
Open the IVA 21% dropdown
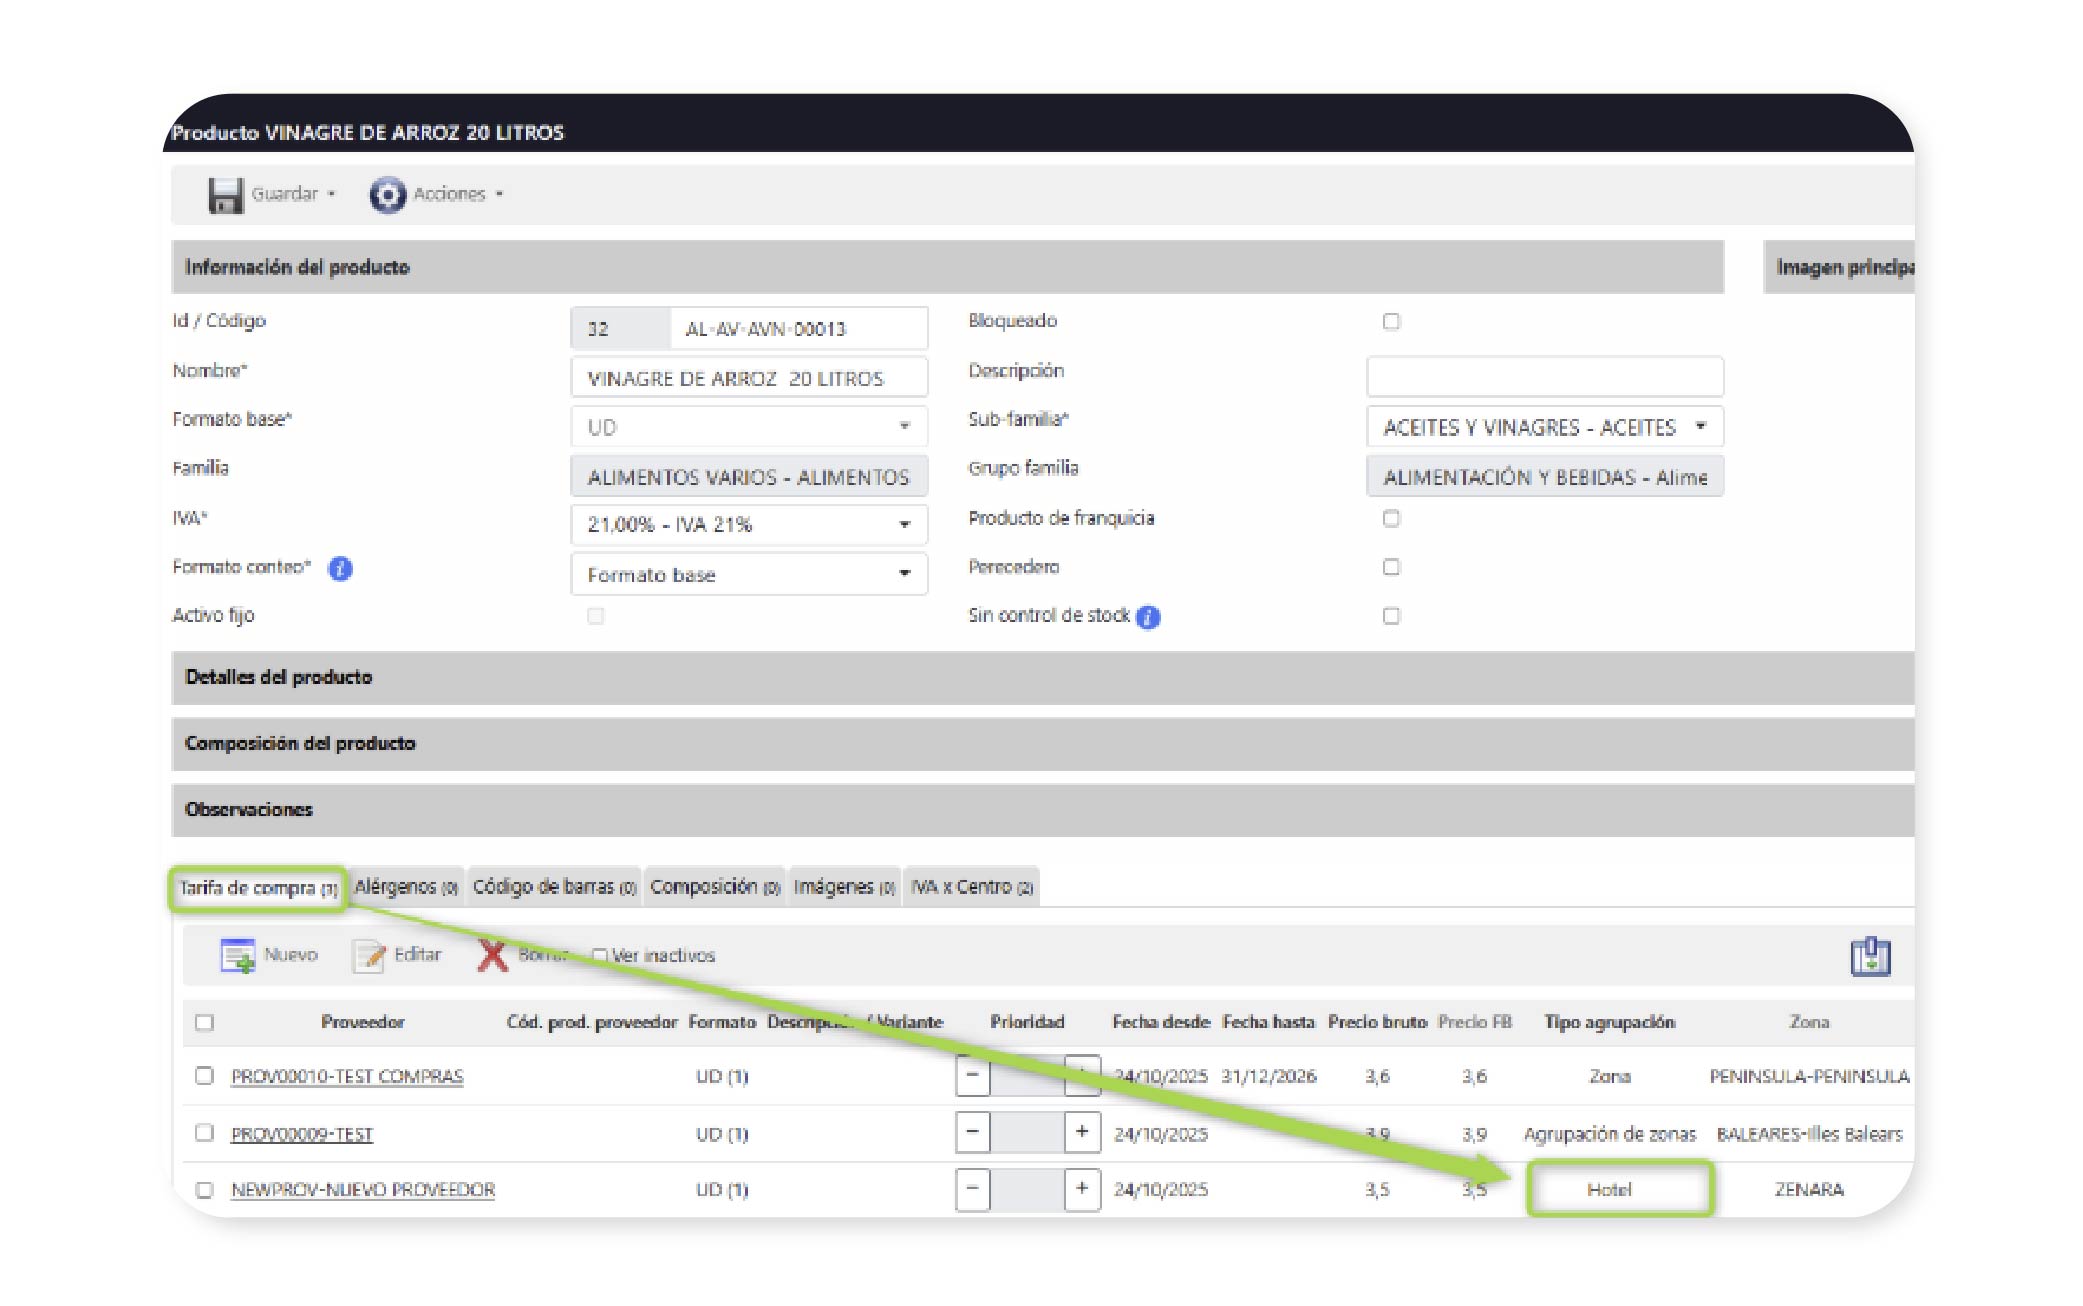pyautogui.click(x=748, y=525)
